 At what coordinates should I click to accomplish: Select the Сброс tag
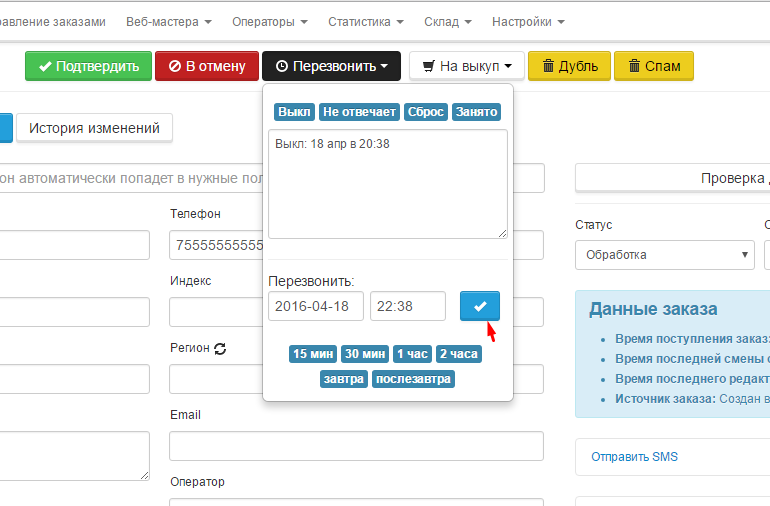pos(426,112)
